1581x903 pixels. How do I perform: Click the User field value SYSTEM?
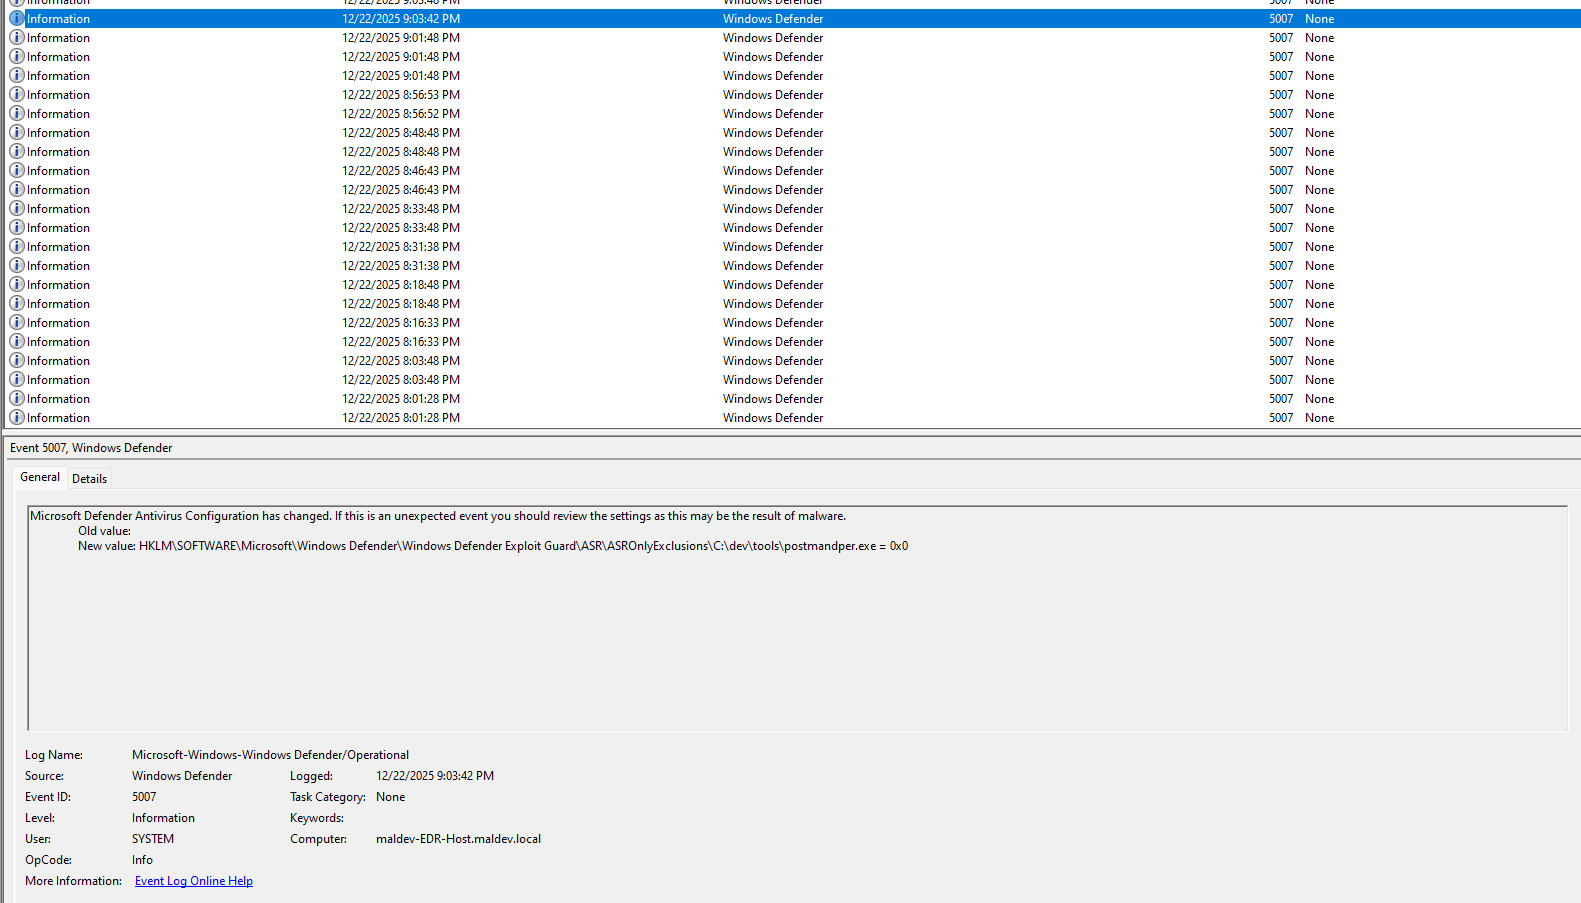[x=153, y=839]
